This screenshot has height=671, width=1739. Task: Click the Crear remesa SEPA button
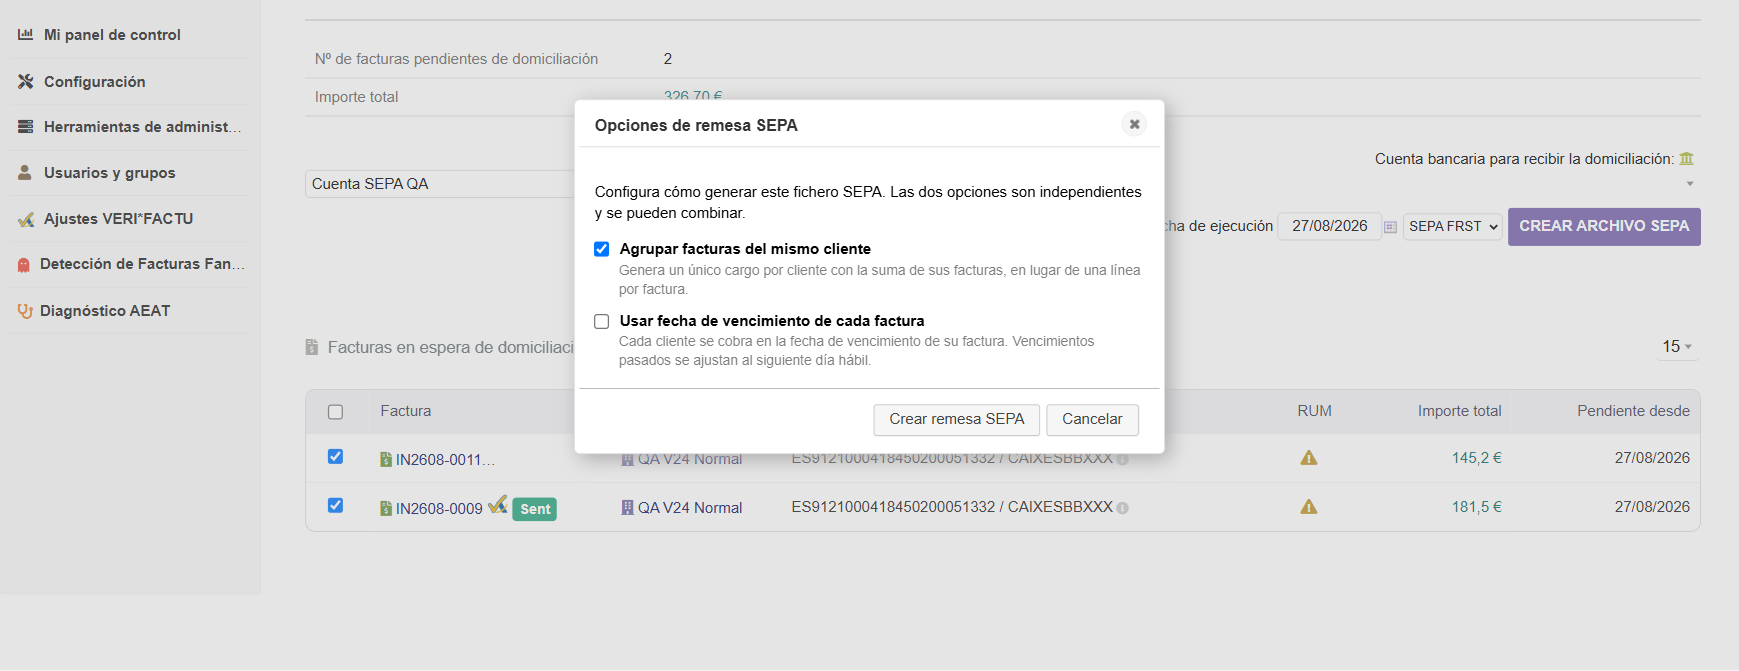[957, 419]
